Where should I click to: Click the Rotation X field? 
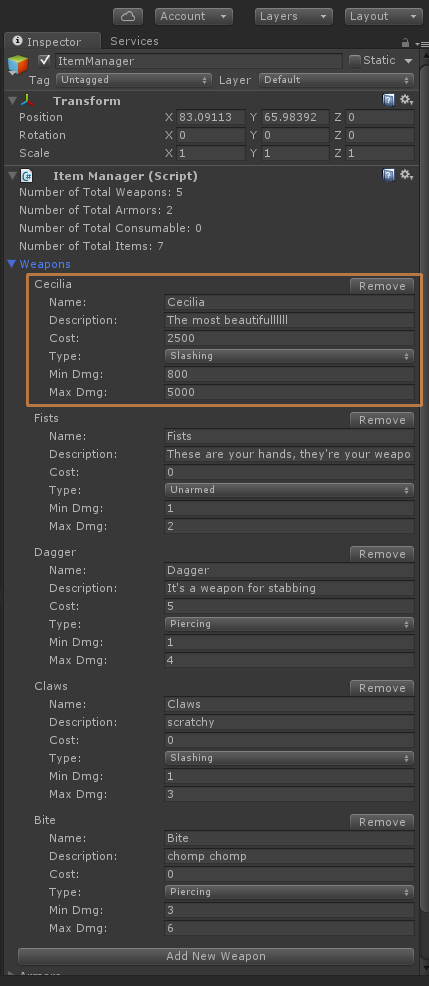tap(211, 135)
